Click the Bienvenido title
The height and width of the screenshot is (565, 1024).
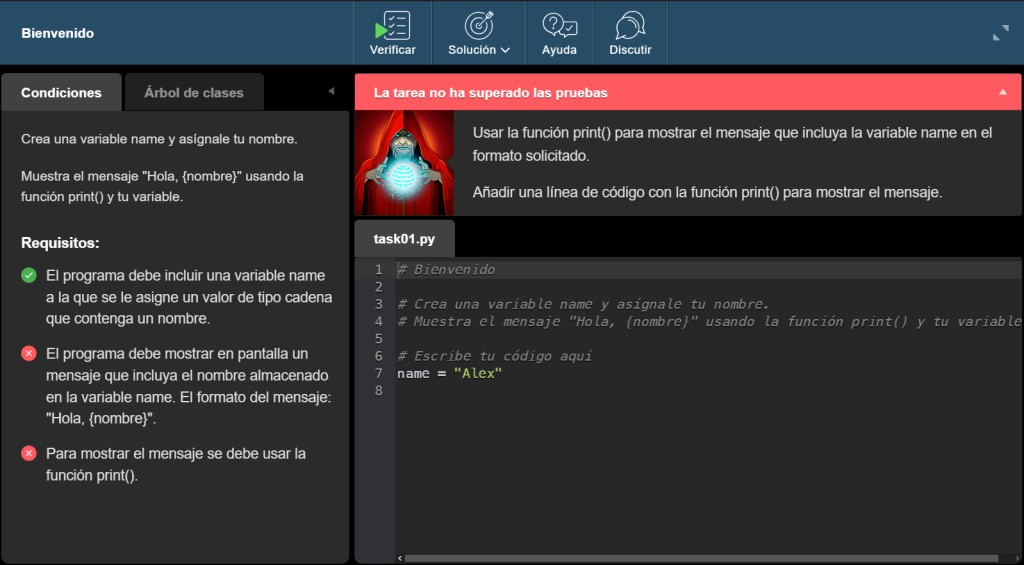point(57,33)
